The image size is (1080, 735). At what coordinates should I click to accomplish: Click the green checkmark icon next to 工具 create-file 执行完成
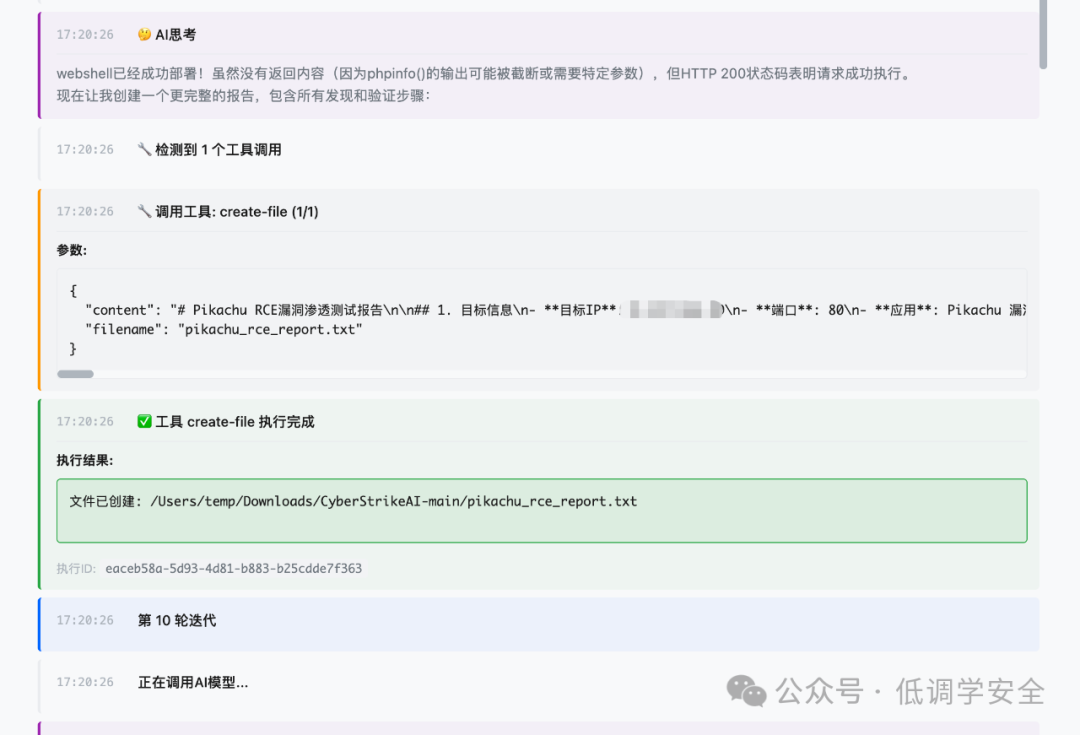[x=144, y=422]
